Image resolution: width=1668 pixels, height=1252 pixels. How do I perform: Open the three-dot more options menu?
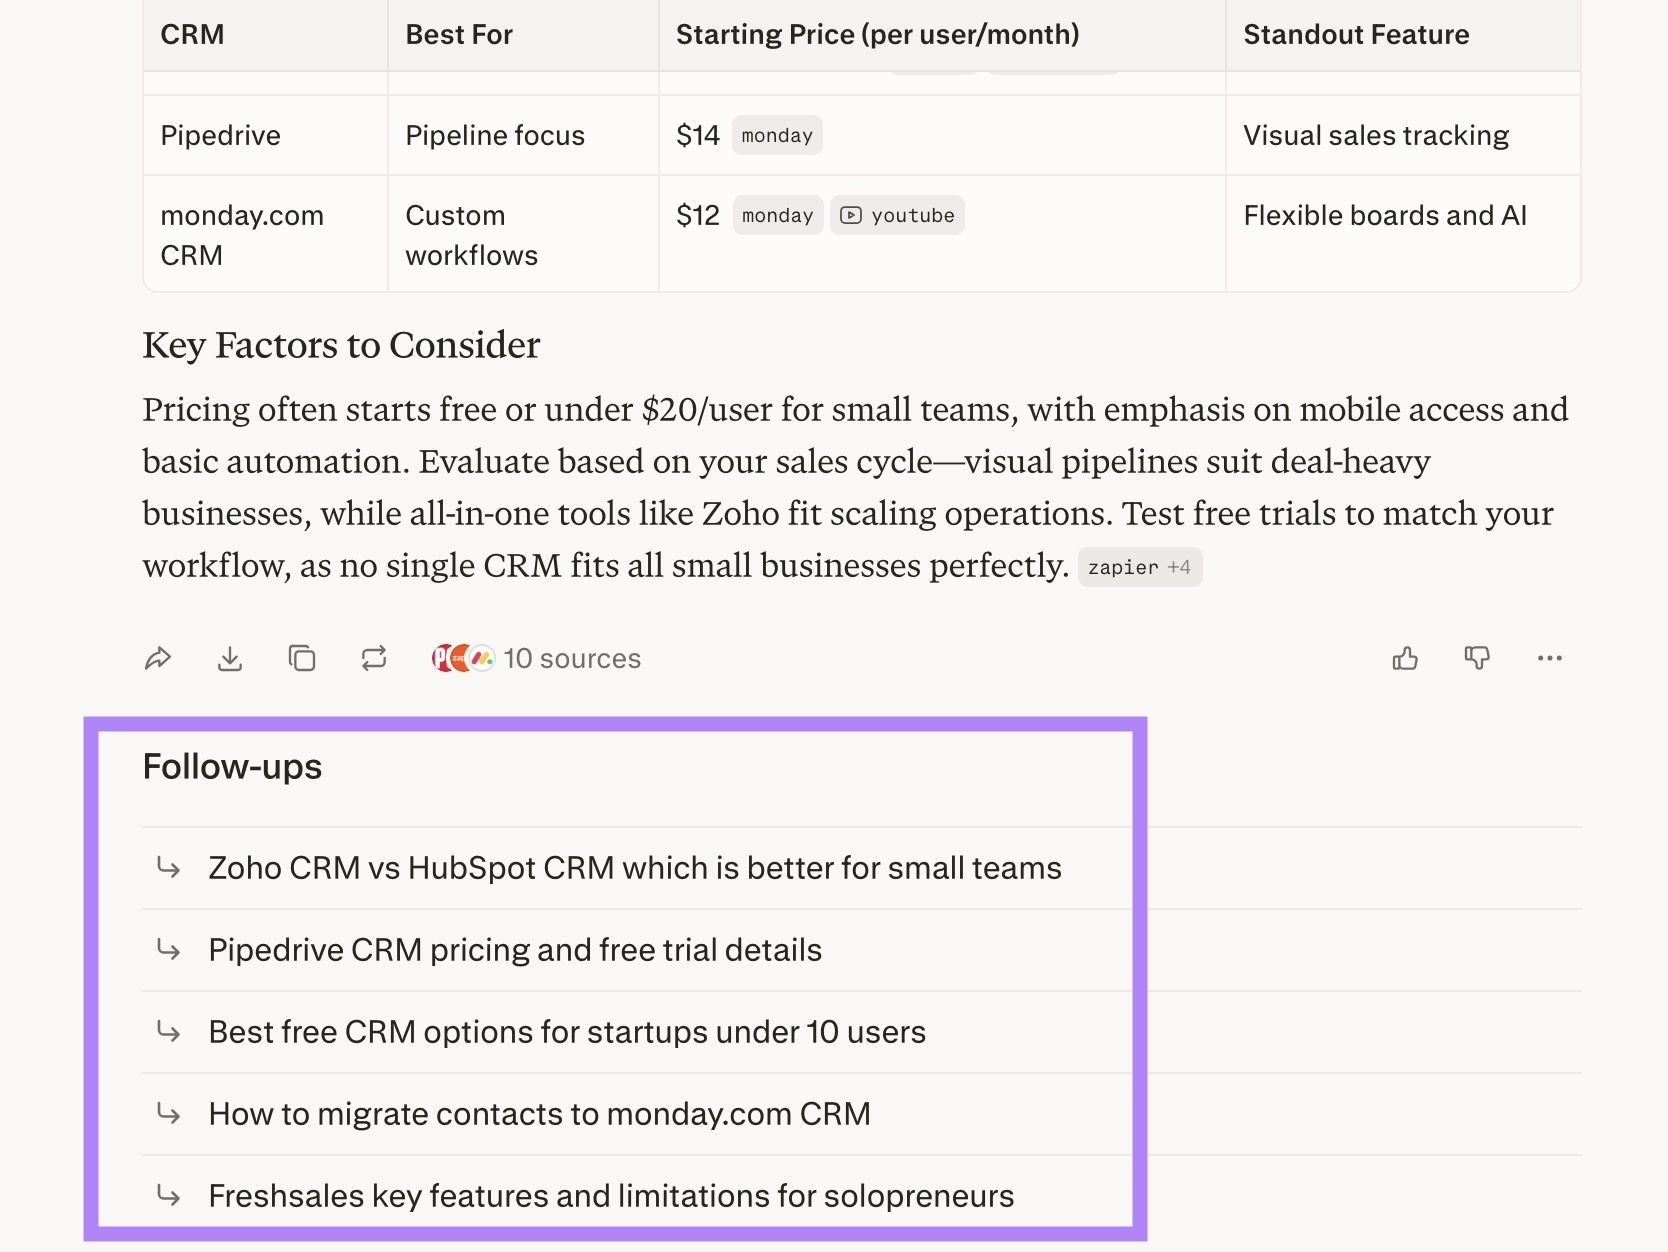tap(1550, 658)
